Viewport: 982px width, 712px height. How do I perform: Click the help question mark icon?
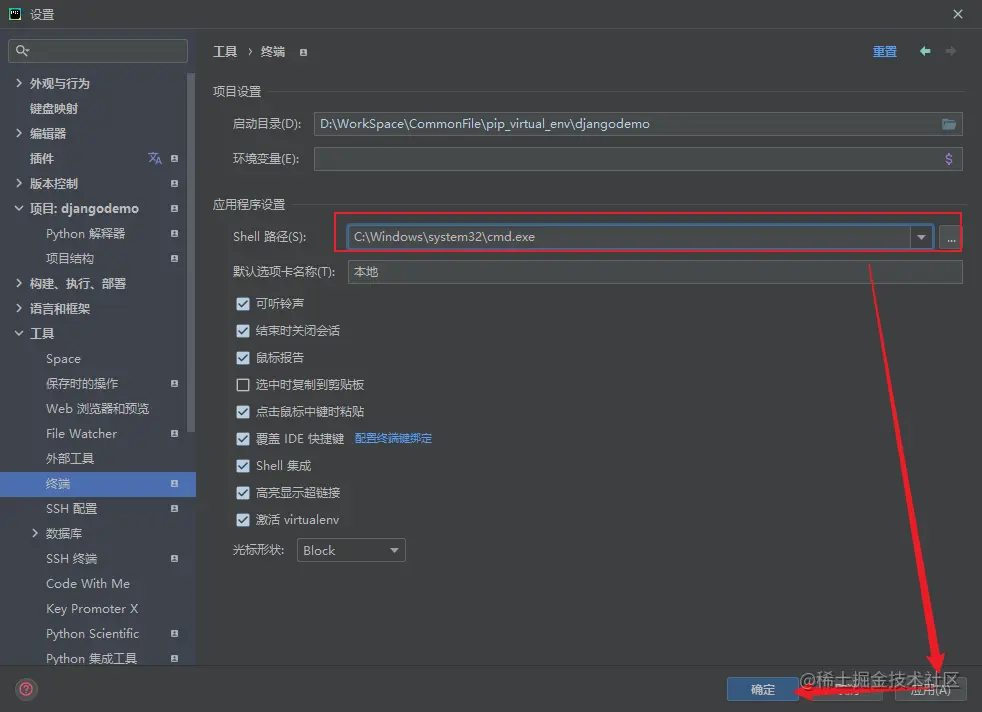[x=26, y=689]
